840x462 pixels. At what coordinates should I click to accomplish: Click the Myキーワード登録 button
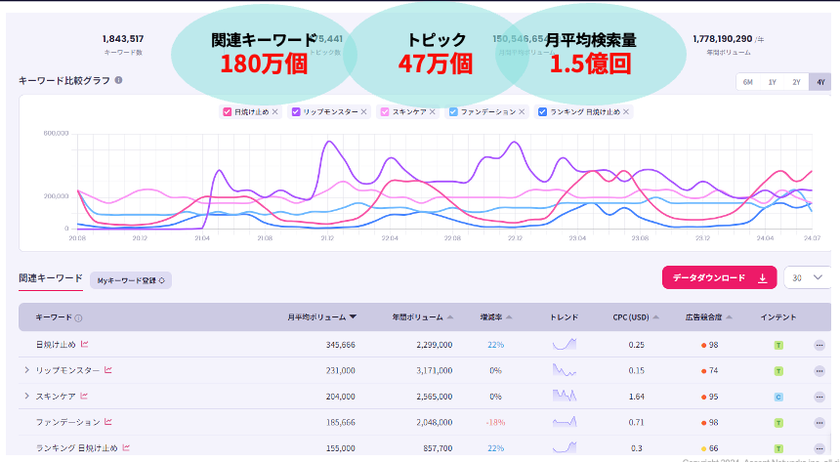click(131, 280)
